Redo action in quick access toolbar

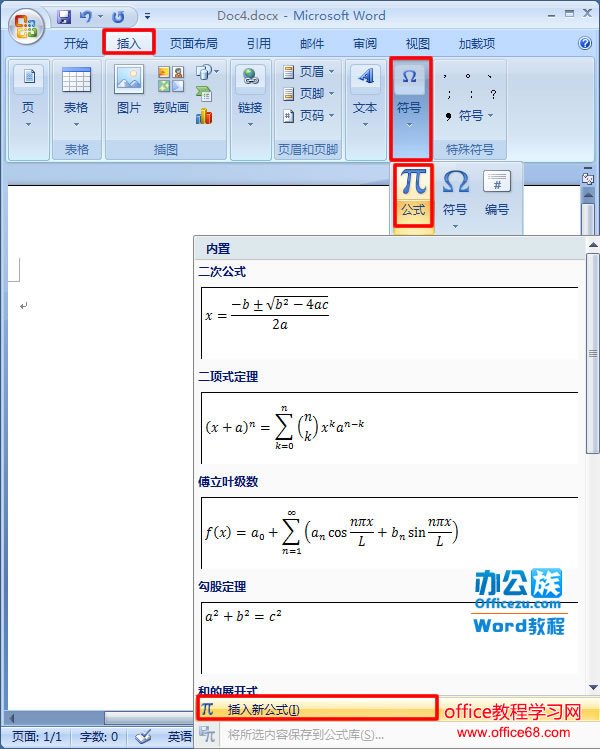coord(118,17)
